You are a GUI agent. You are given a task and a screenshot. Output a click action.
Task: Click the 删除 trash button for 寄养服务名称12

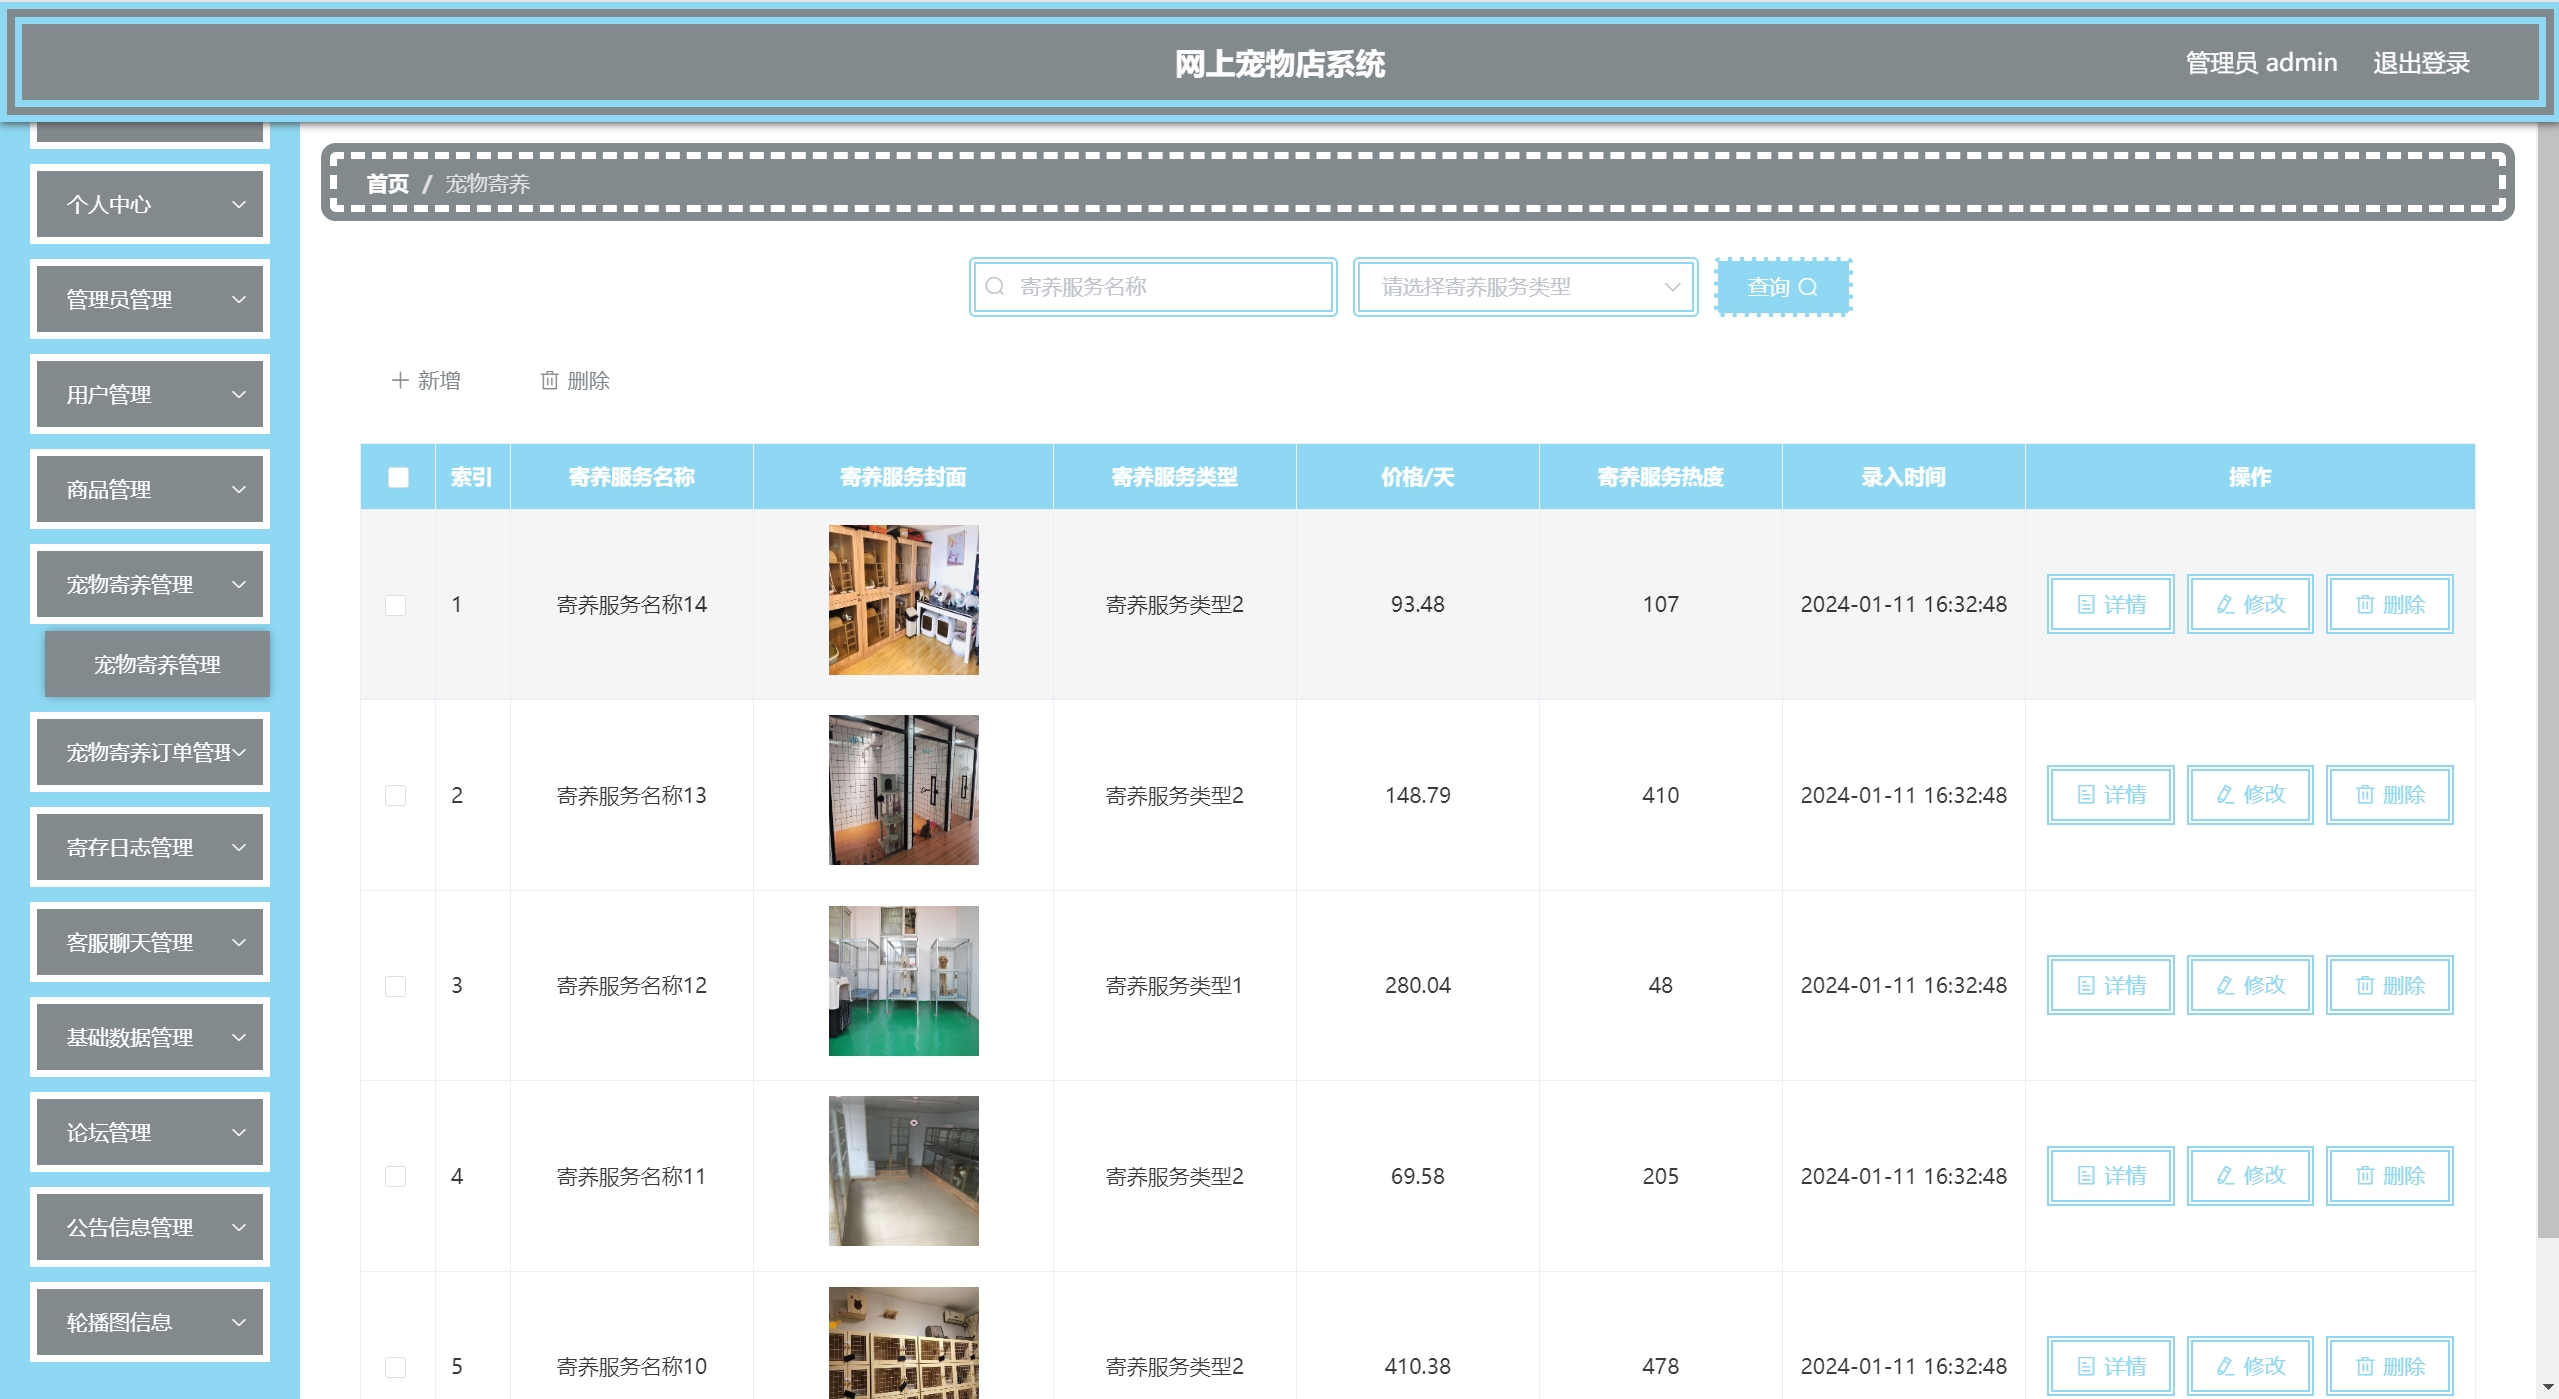2389,985
